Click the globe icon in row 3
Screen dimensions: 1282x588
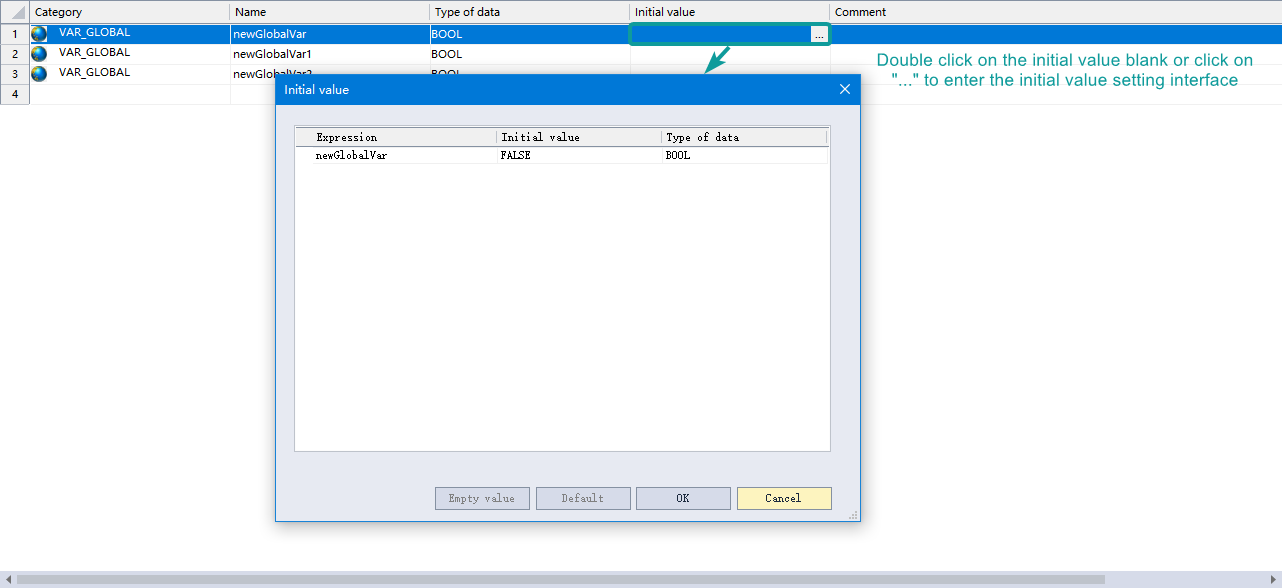click(x=39, y=74)
